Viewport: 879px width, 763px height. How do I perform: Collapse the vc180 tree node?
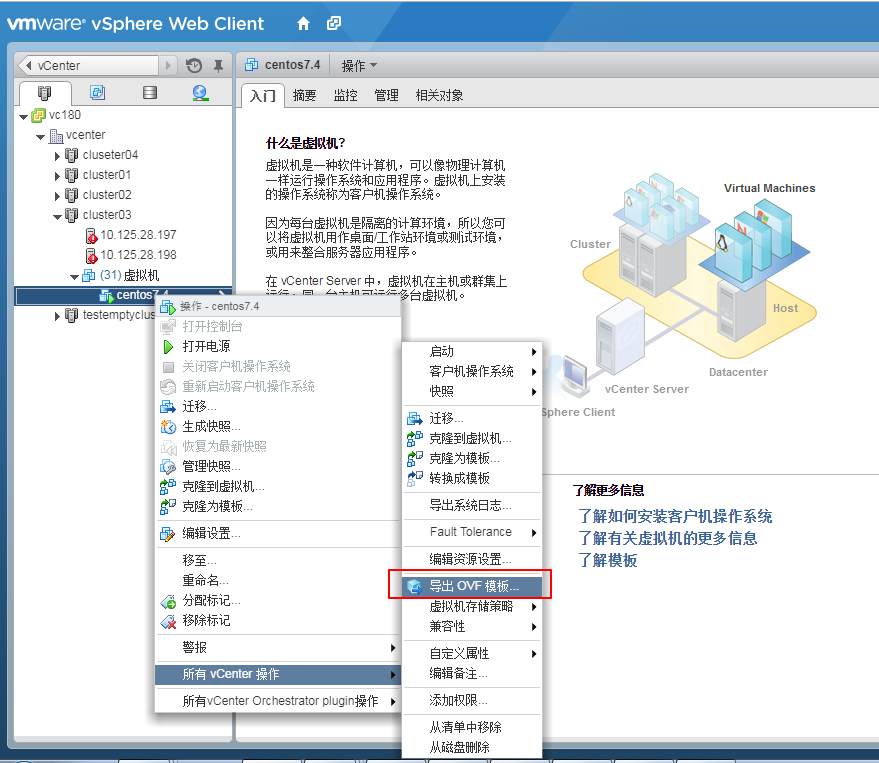[x=24, y=117]
